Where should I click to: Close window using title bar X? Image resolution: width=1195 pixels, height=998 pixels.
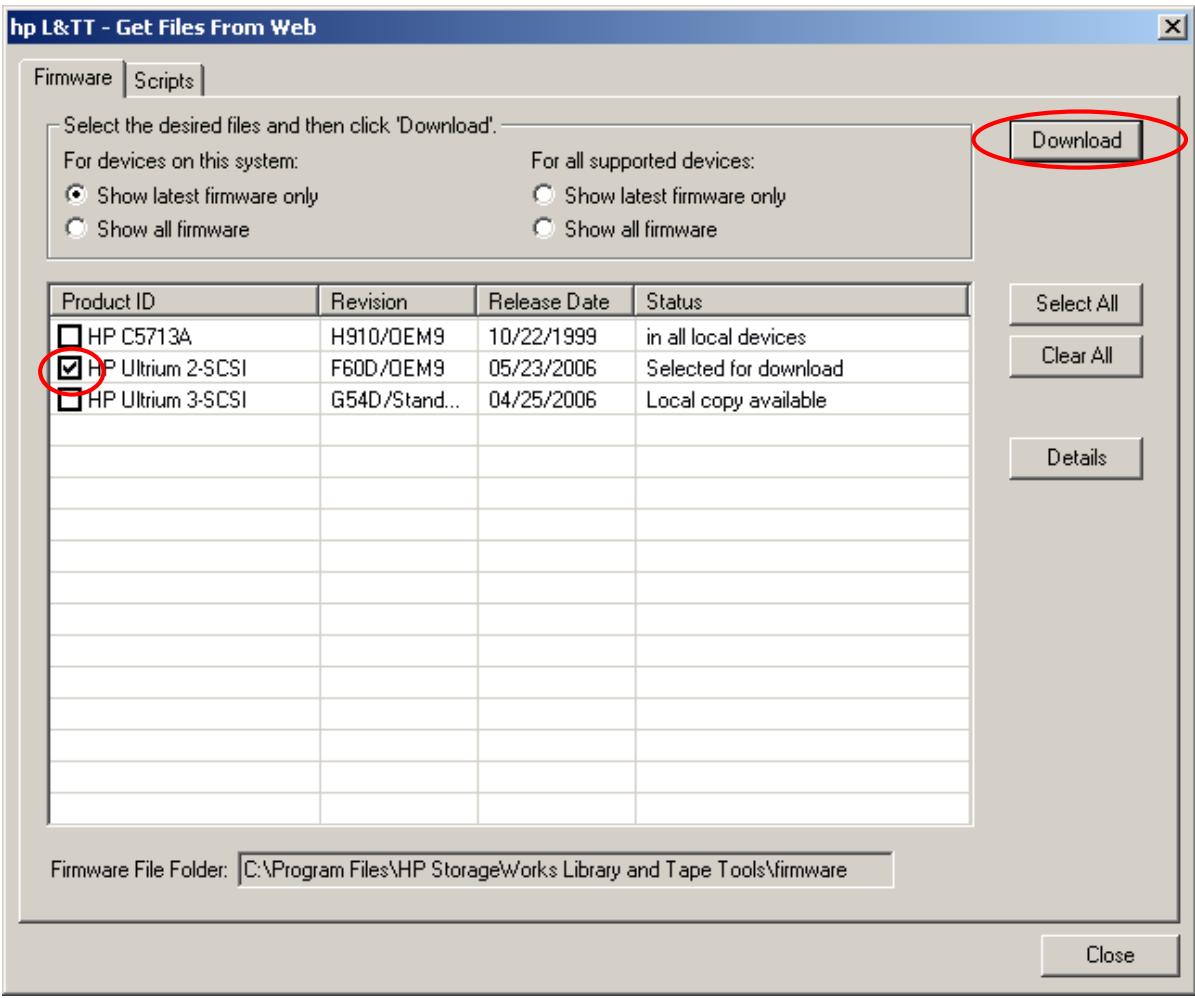pyautogui.click(x=1172, y=27)
